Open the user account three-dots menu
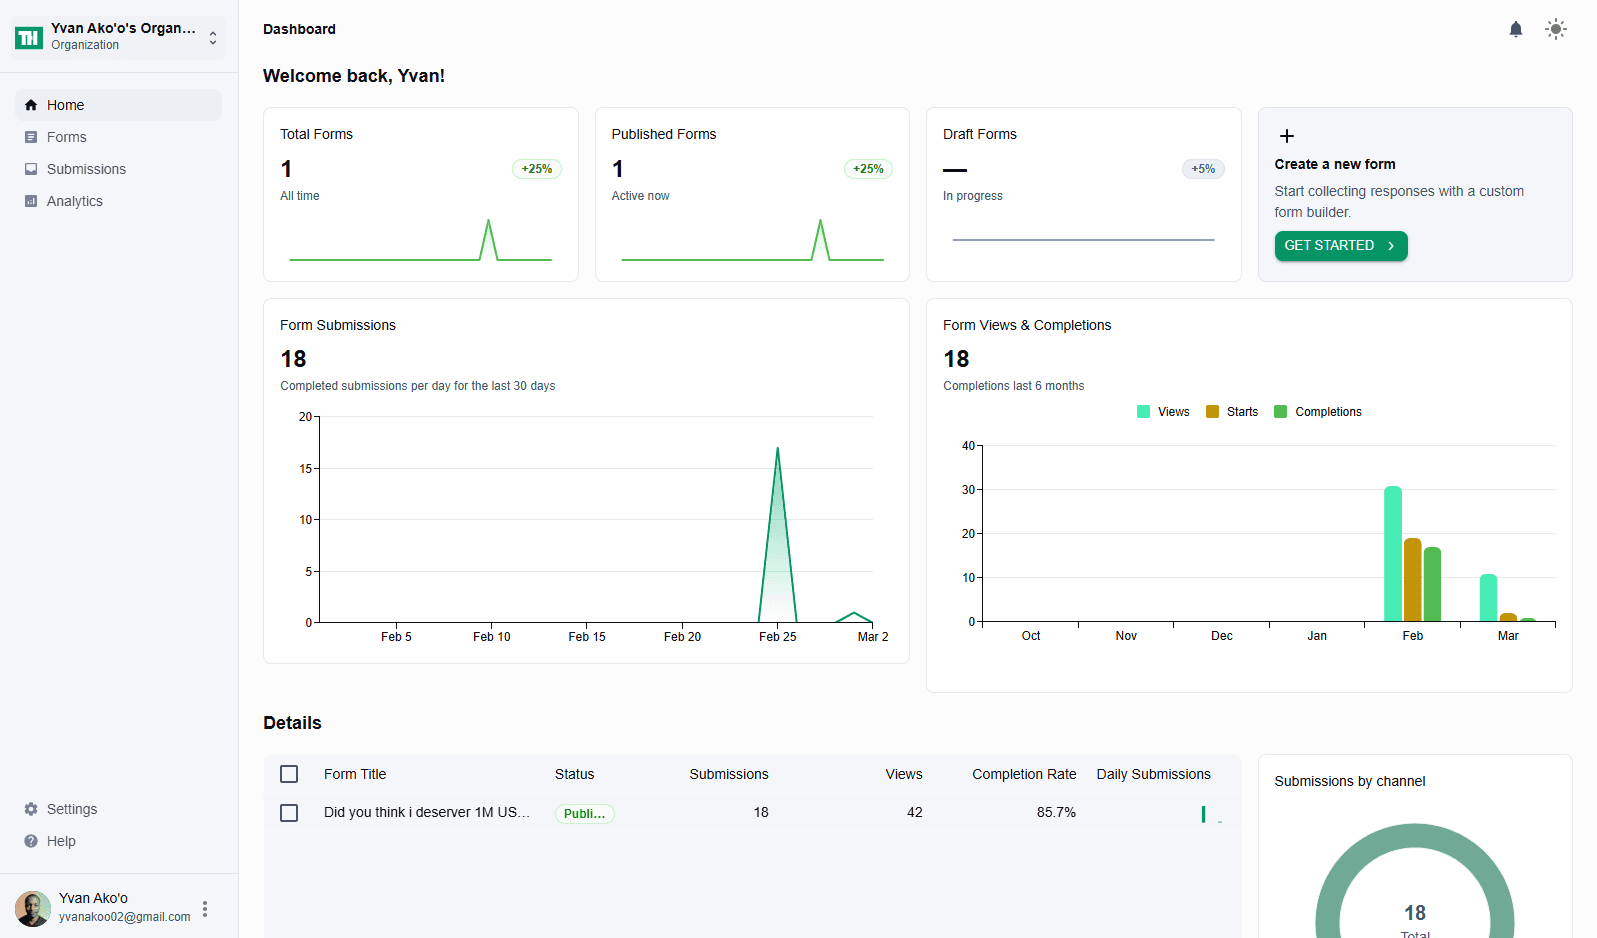Image resolution: width=1597 pixels, height=938 pixels. 205,908
